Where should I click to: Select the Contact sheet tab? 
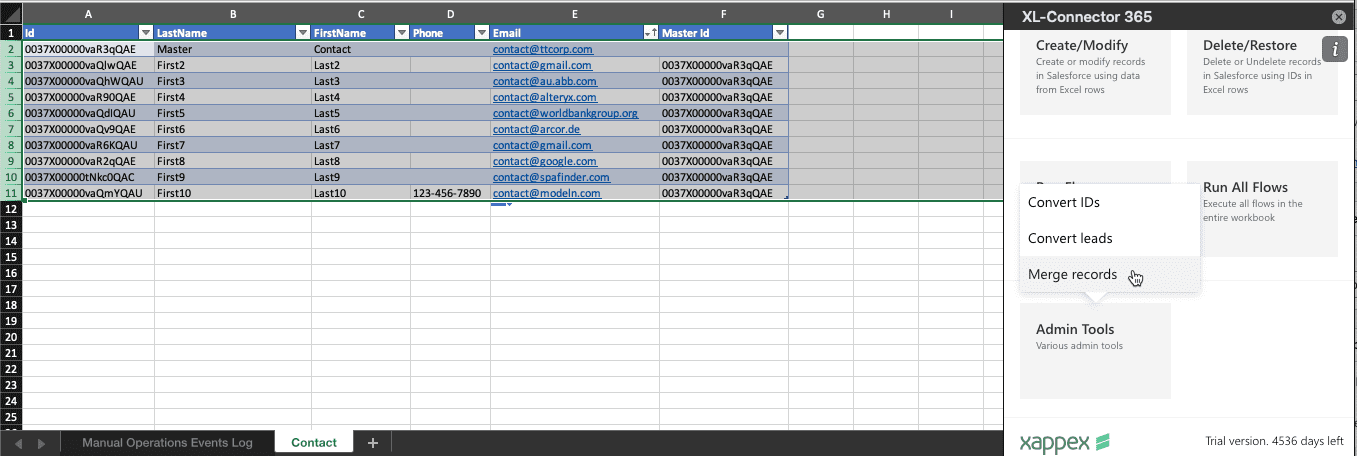click(x=314, y=442)
